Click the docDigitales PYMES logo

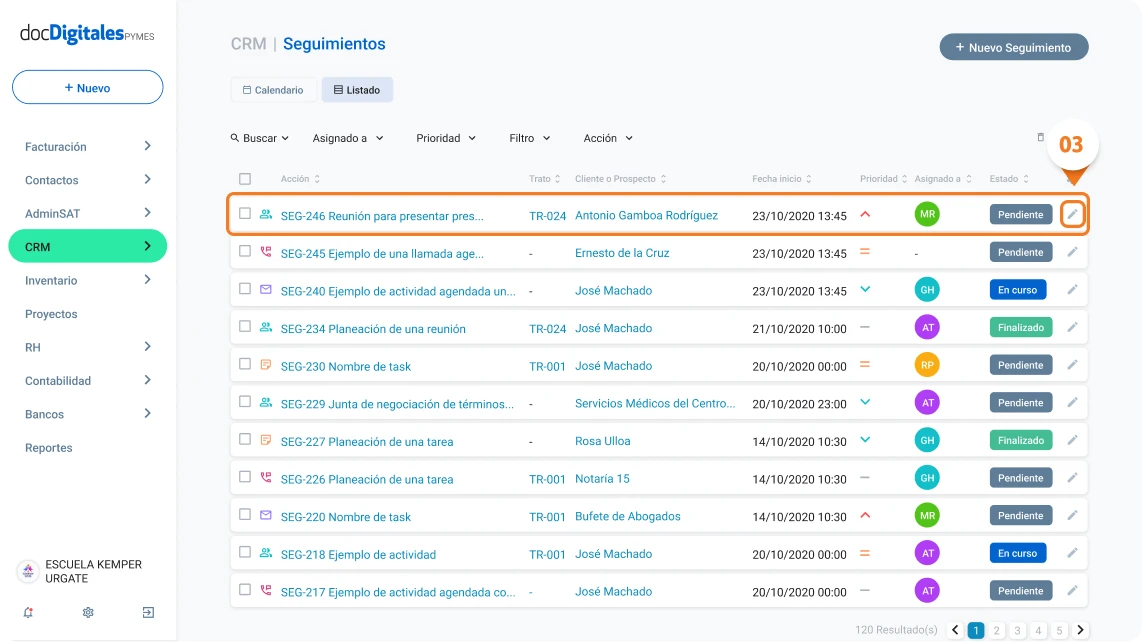coord(87,34)
